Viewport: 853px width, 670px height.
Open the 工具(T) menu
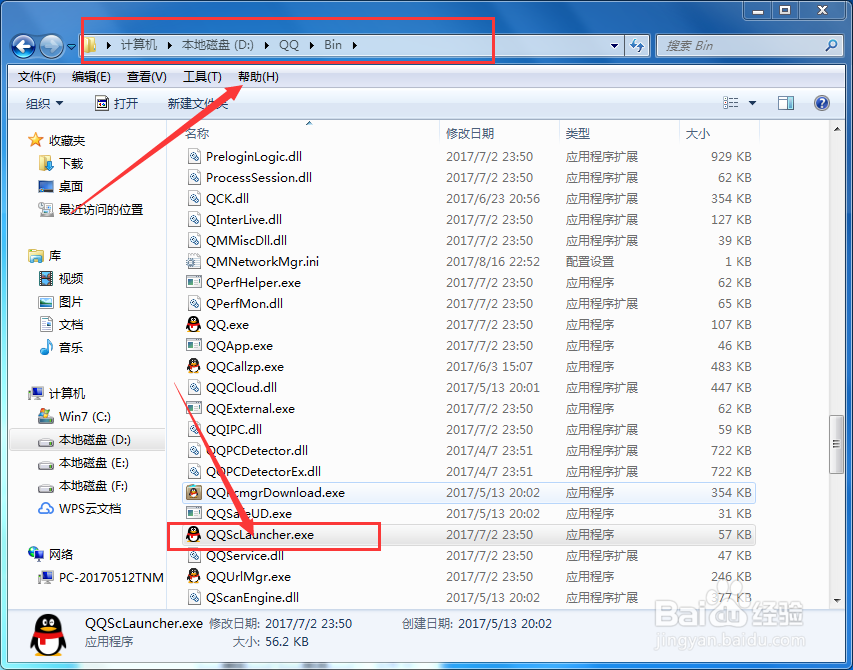(x=202, y=77)
